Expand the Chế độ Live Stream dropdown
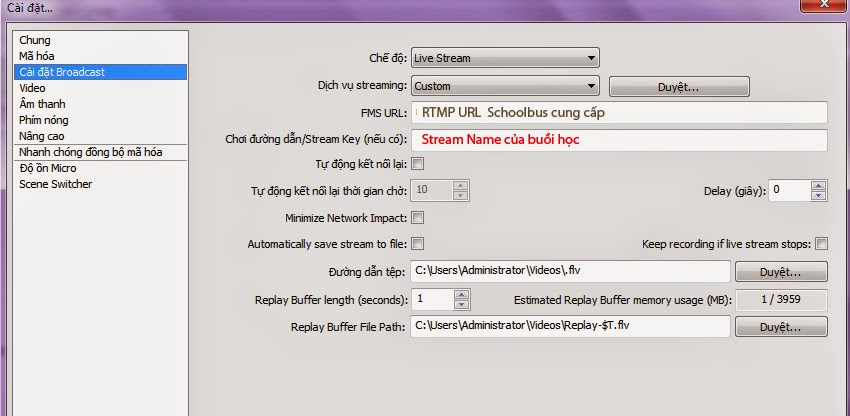The height and width of the screenshot is (416, 850). 505,58
